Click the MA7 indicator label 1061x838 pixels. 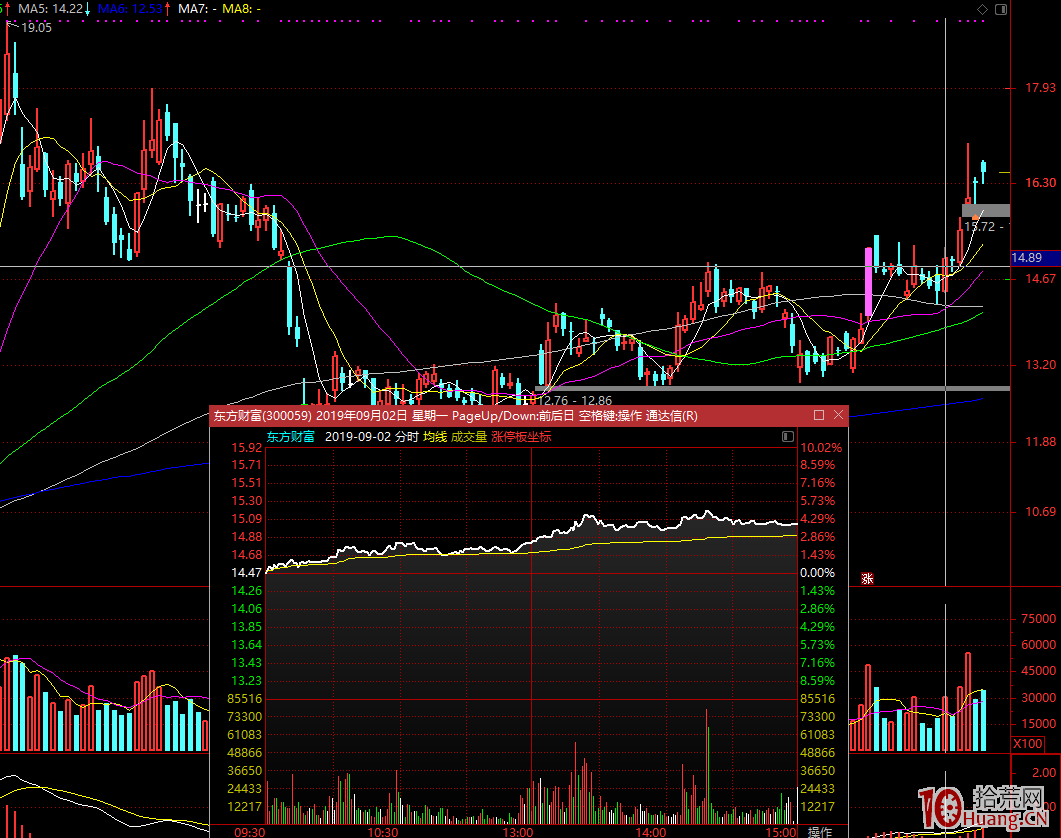pyautogui.click(x=197, y=9)
